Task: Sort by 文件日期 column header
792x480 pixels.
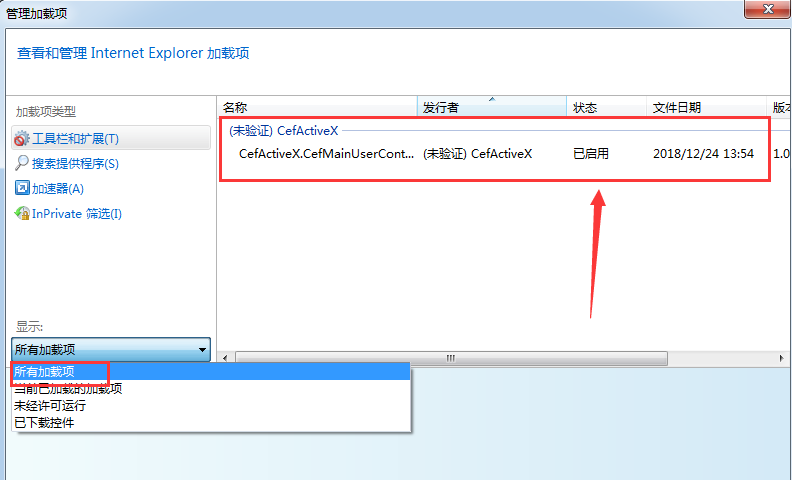Action: [706, 107]
